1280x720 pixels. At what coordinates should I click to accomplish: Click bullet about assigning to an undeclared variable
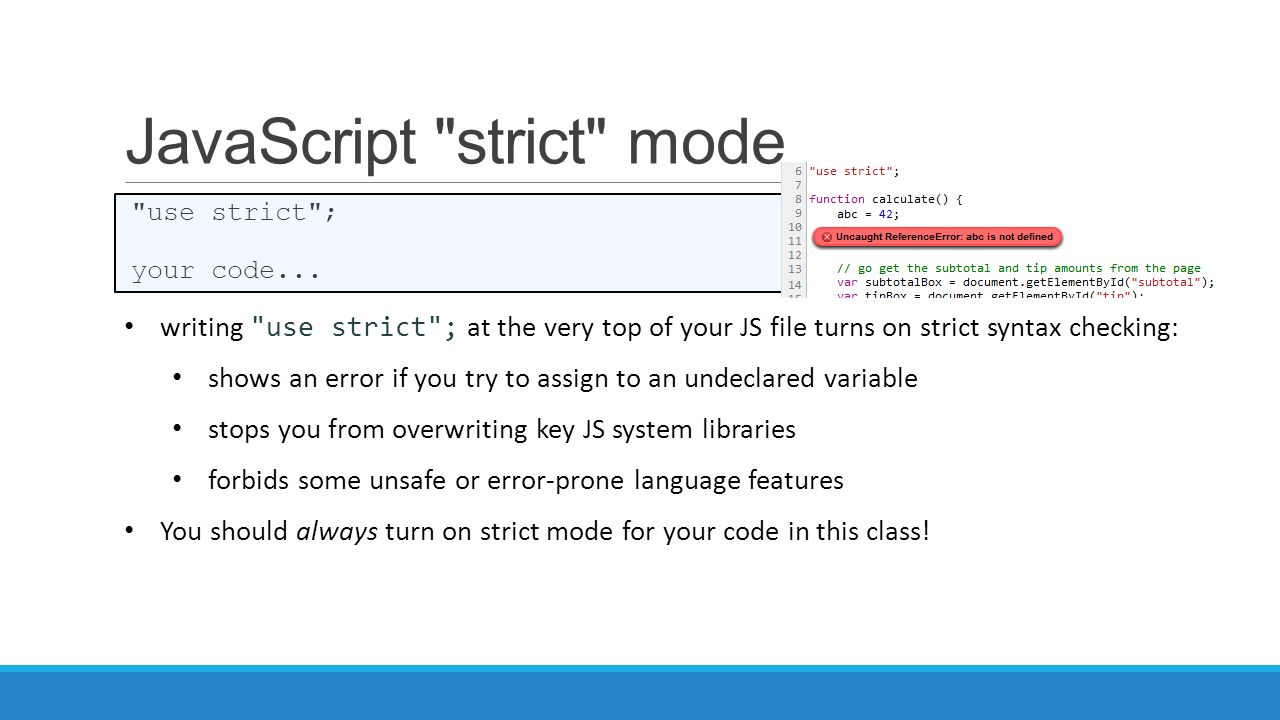click(563, 378)
